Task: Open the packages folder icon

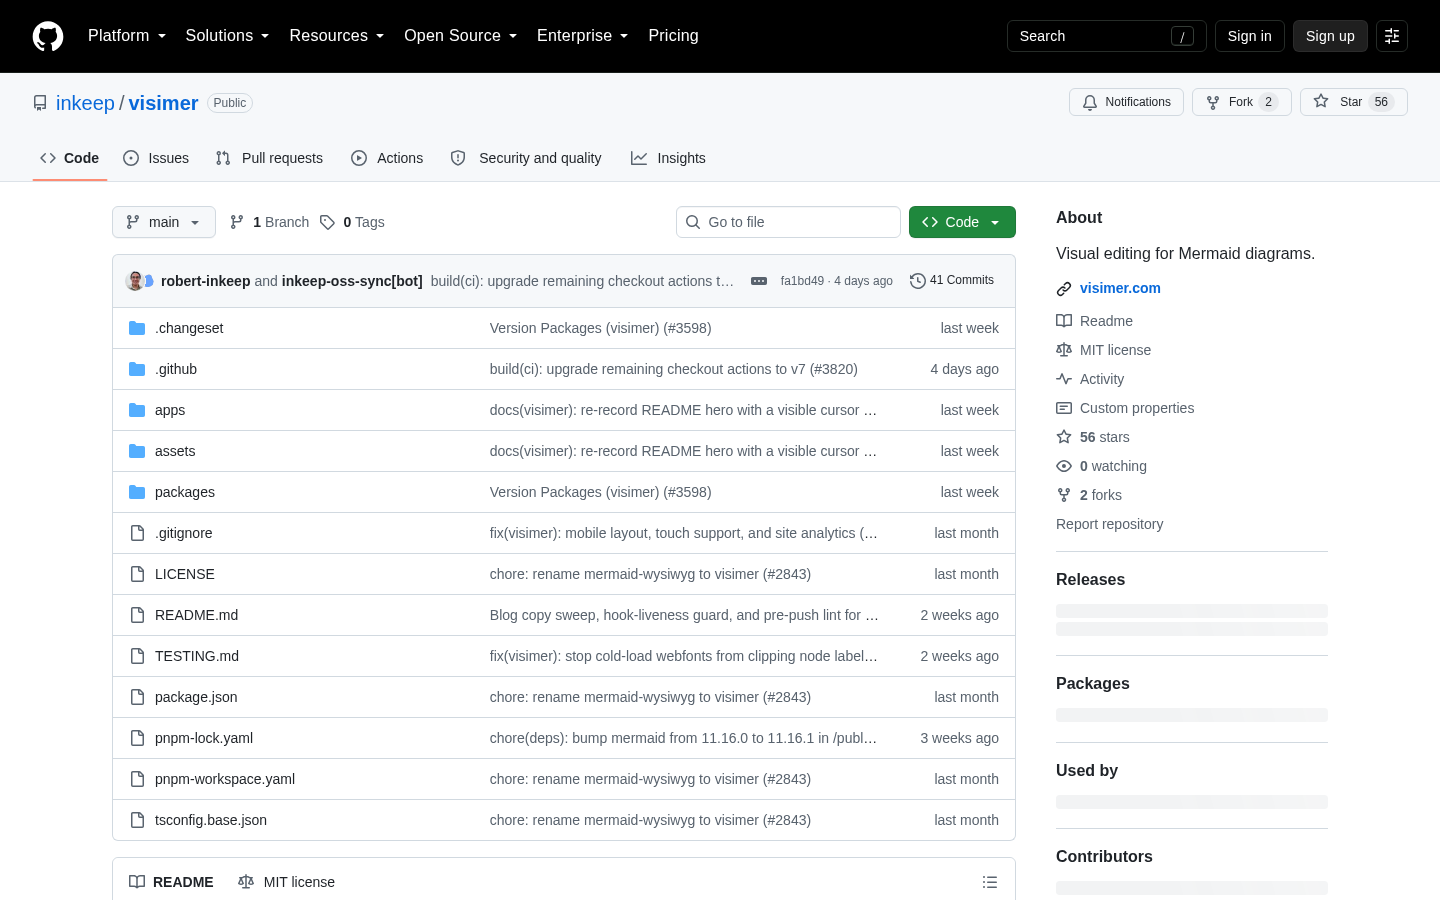Action: click(137, 492)
